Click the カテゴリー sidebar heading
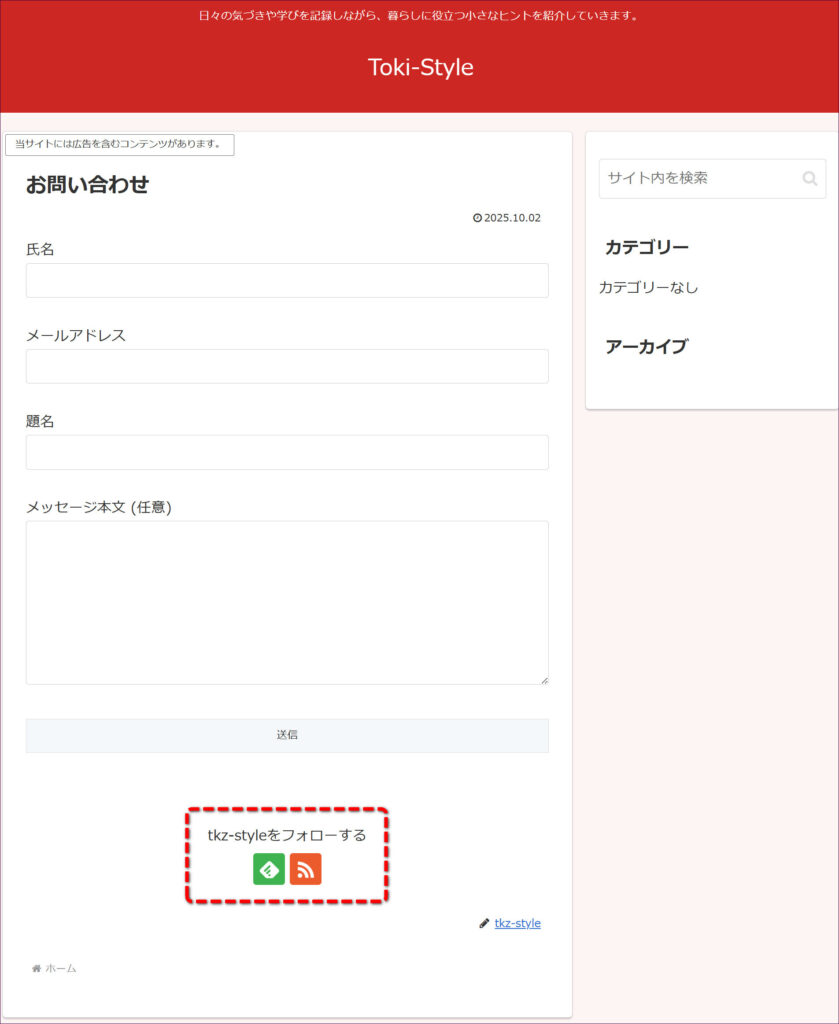Image resolution: width=839 pixels, height=1024 pixels. tap(647, 247)
